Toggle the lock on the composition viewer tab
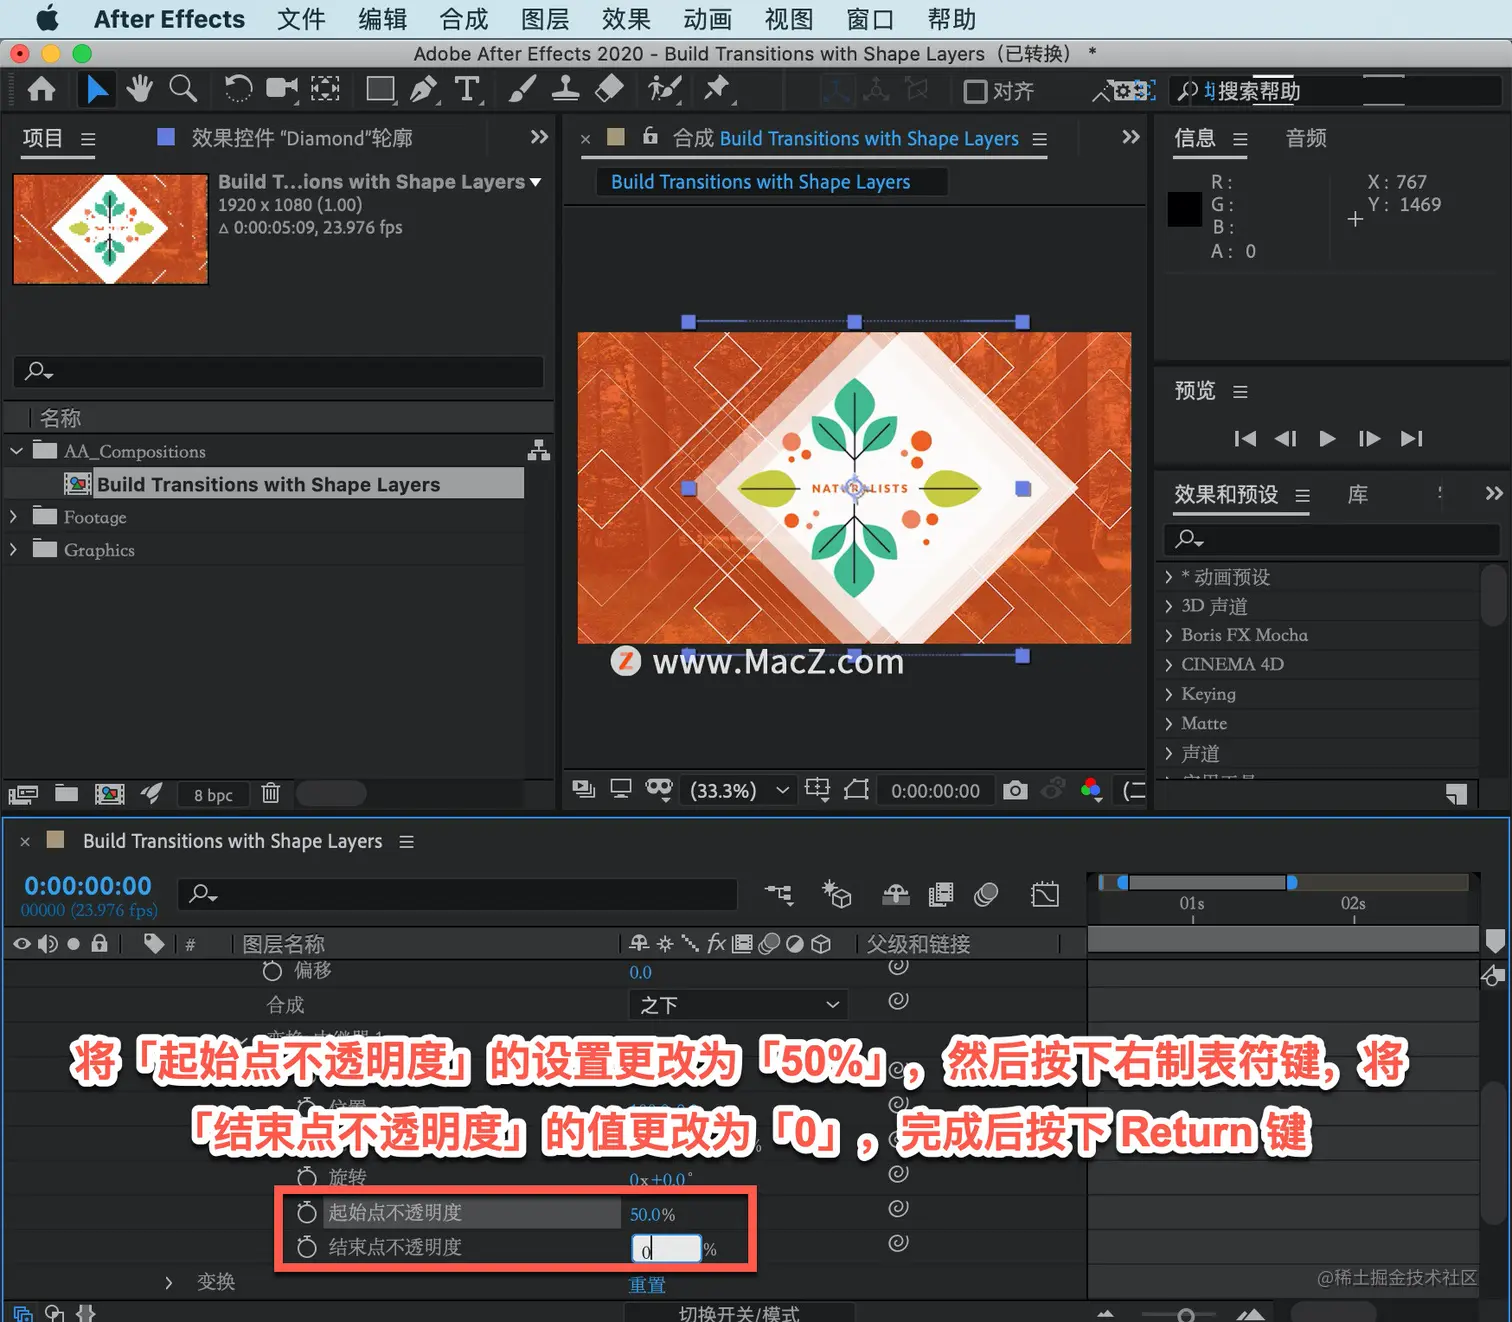This screenshot has width=1512, height=1322. 650,137
